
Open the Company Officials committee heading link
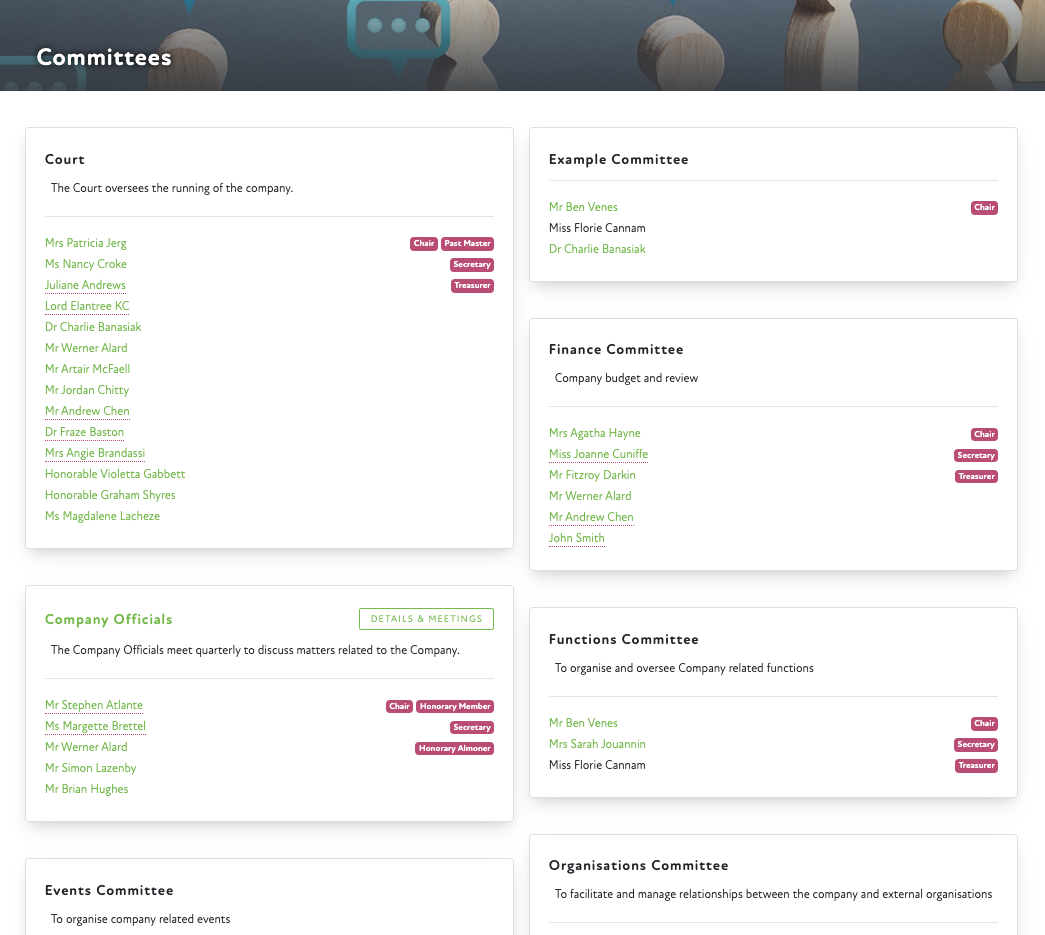(109, 620)
